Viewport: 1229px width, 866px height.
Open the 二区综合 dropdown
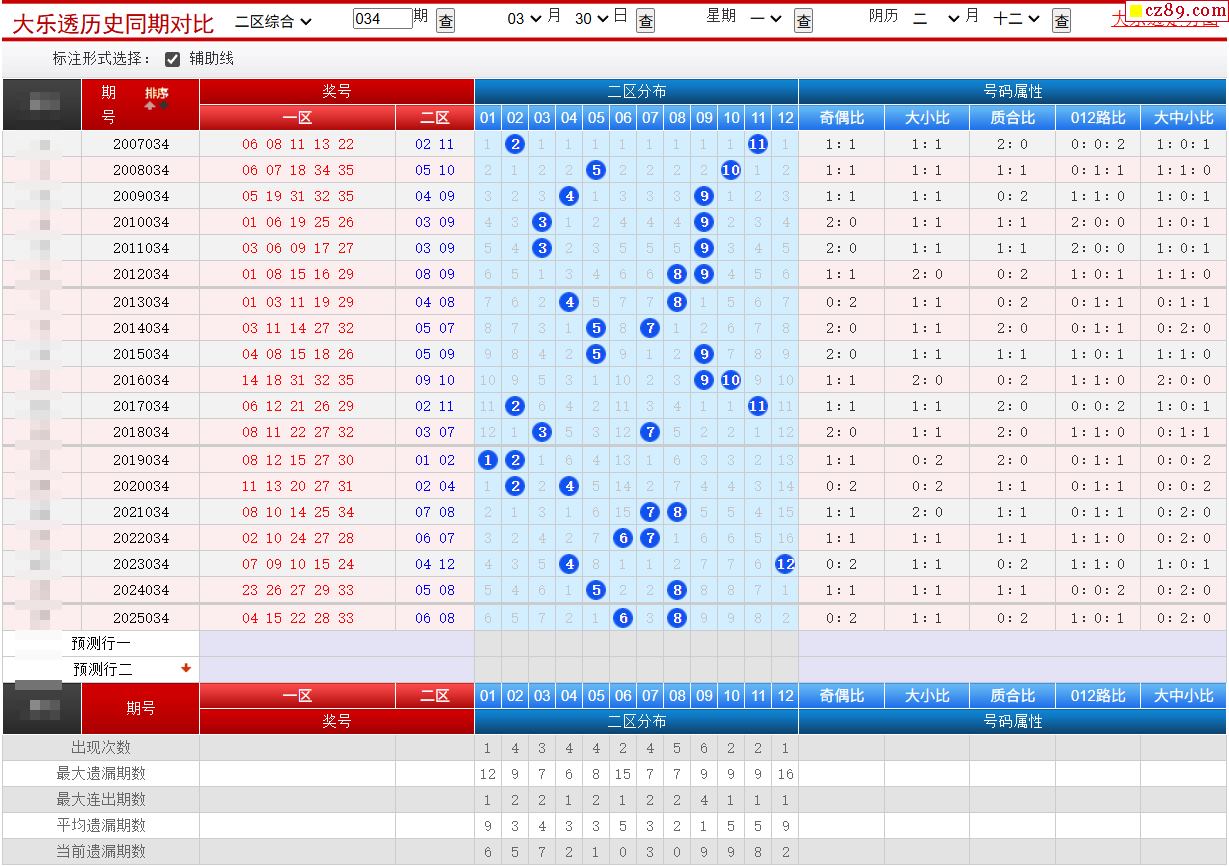click(x=274, y=20)
